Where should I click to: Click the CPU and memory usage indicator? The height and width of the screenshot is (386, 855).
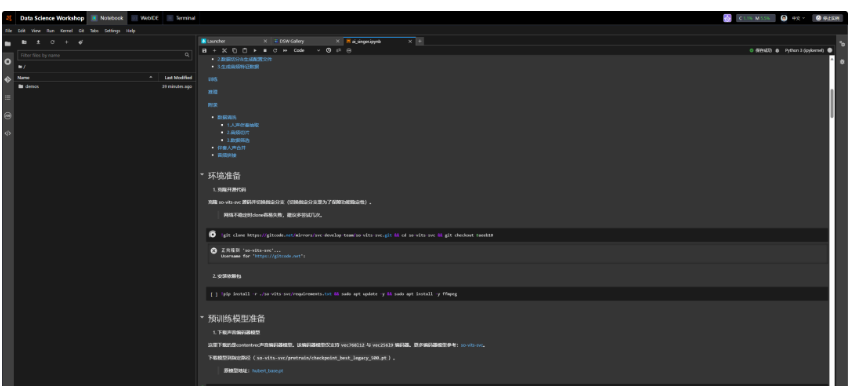coord(755,18)
